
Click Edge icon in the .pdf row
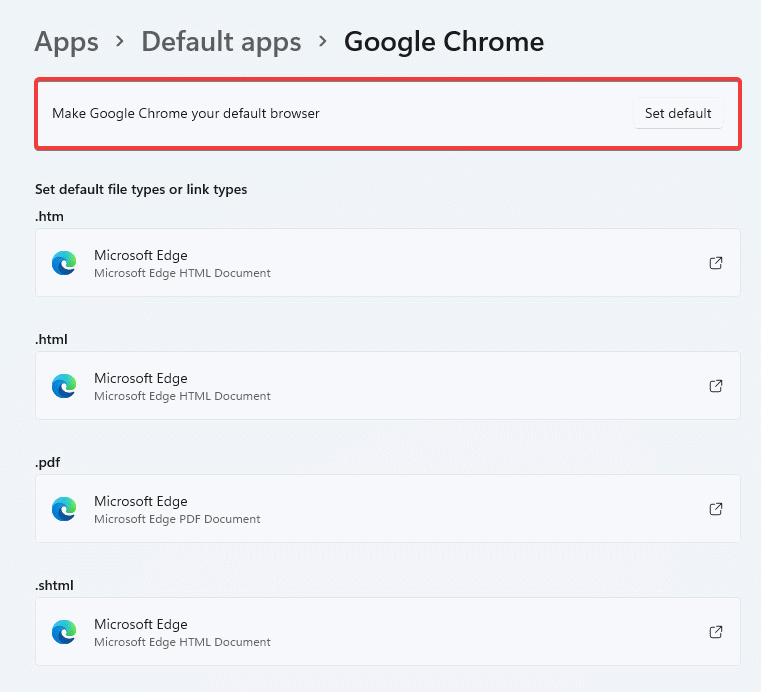[x=64, y=509]
